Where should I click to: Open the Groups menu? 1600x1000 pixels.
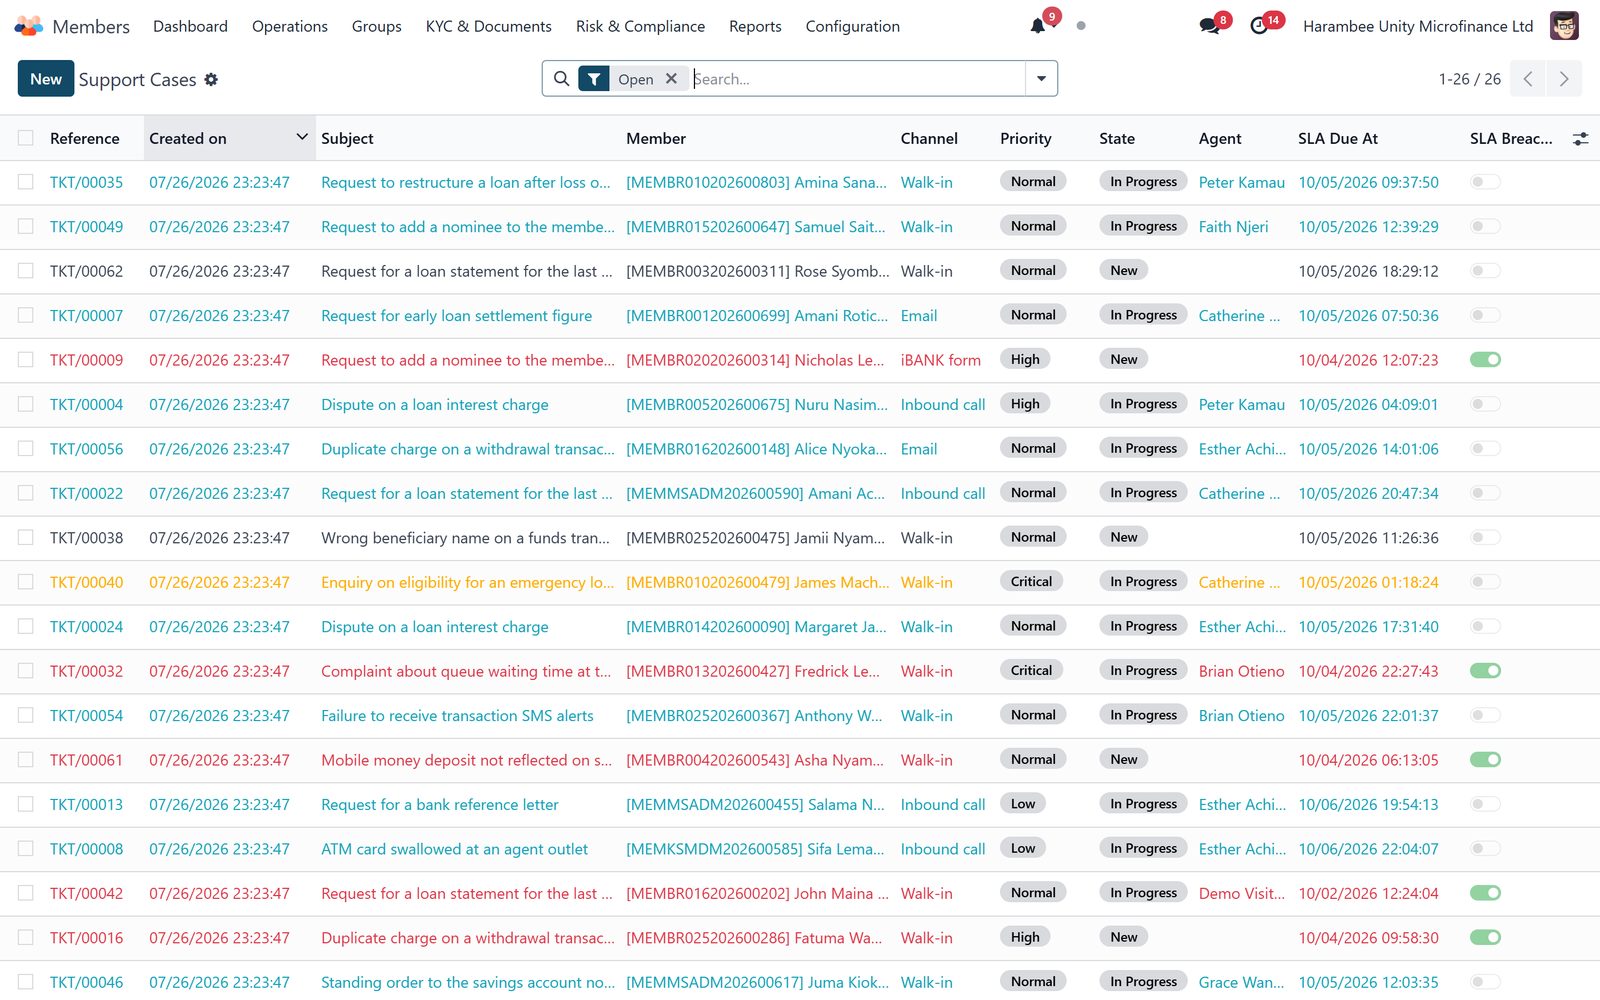[x=377, y=26]
